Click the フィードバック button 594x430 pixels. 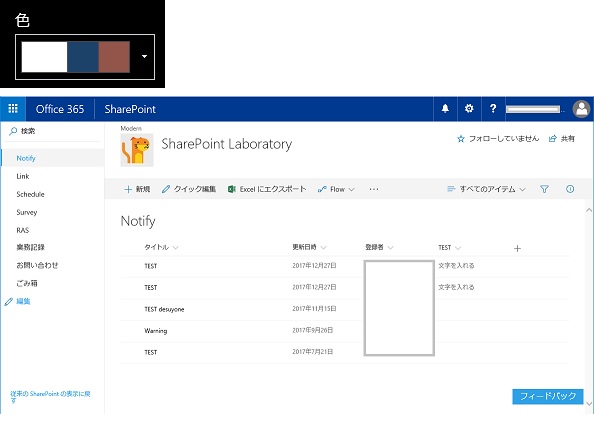click(x=548, y=396)
